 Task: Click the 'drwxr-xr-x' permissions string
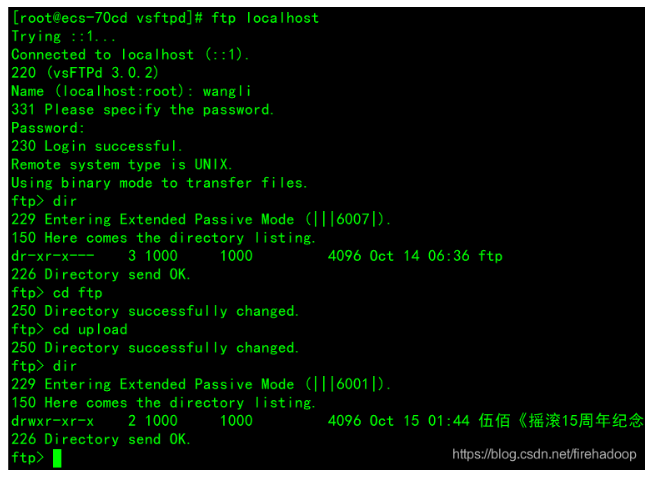53,421
